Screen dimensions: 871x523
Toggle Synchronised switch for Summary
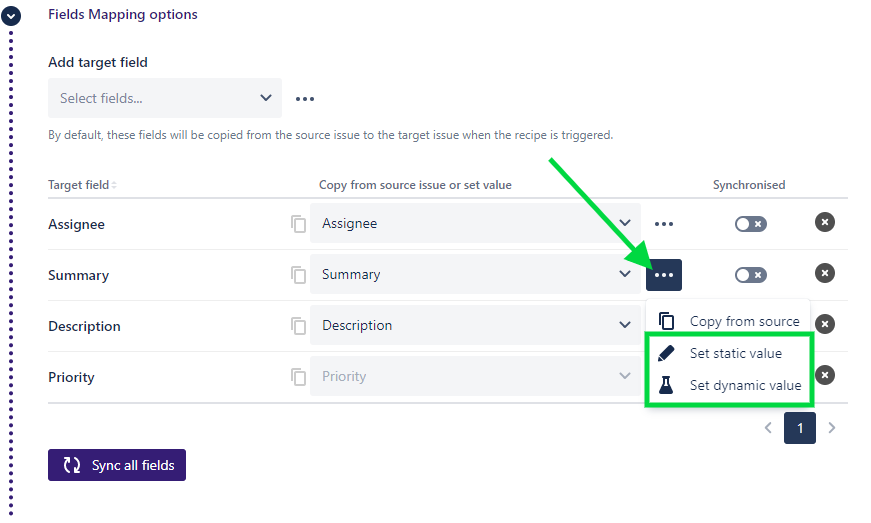point(750,275)
